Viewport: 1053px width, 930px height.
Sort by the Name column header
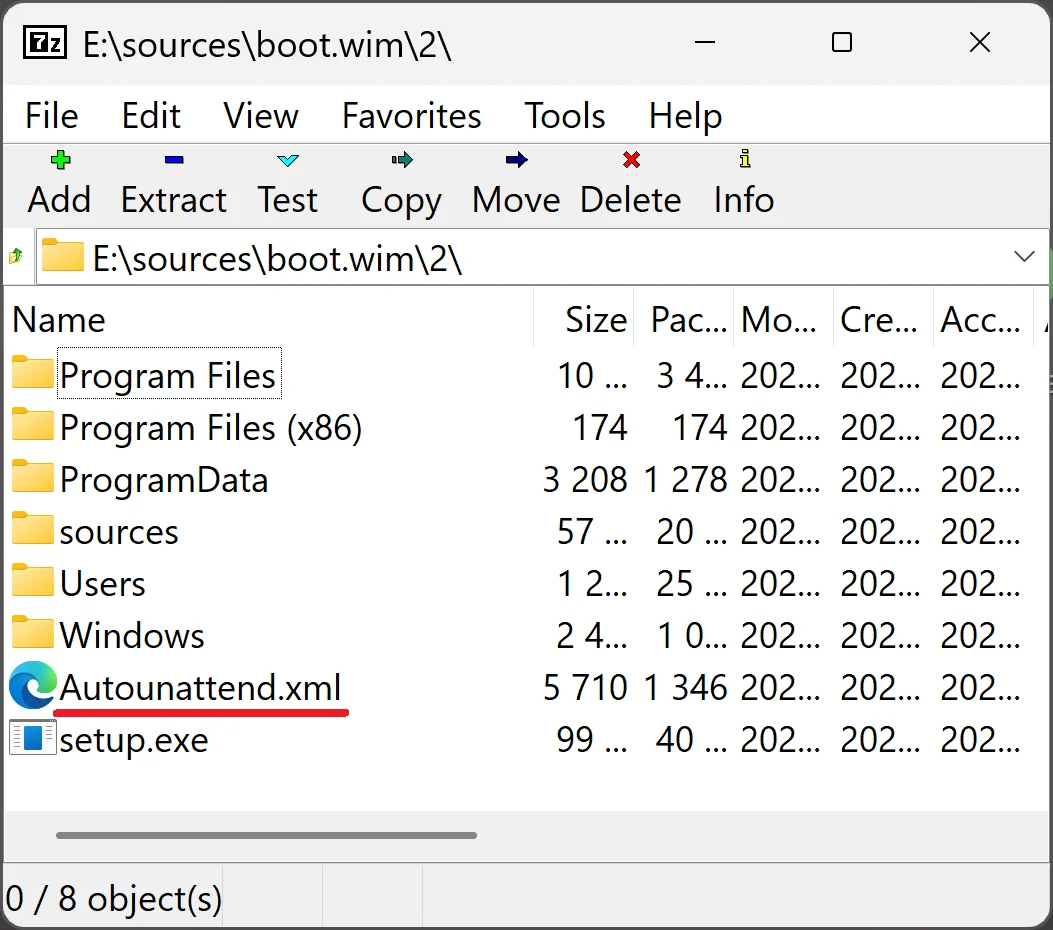click(x=269, y=320)
